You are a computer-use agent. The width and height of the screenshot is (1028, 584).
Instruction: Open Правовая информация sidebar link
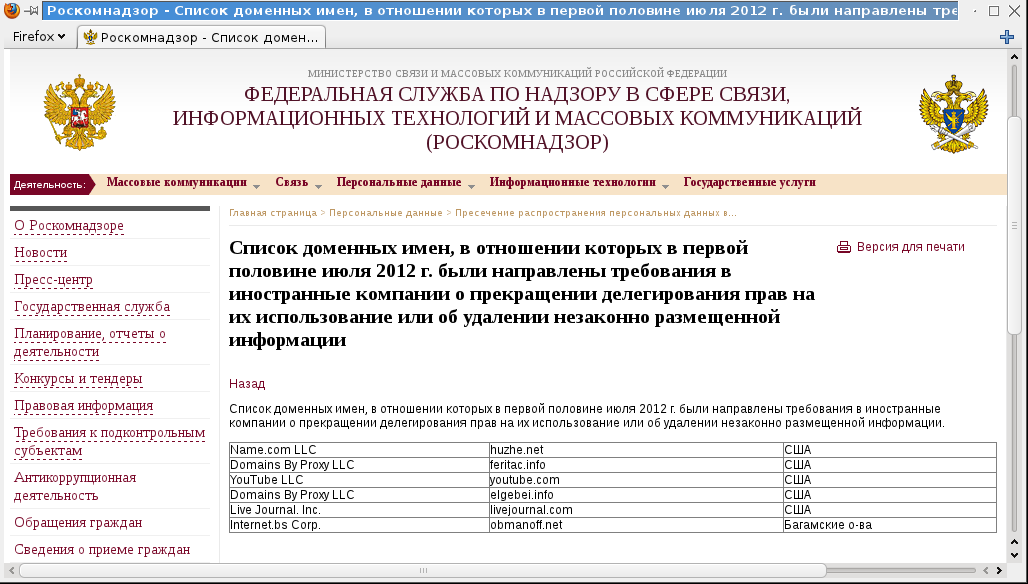point(83,405)
